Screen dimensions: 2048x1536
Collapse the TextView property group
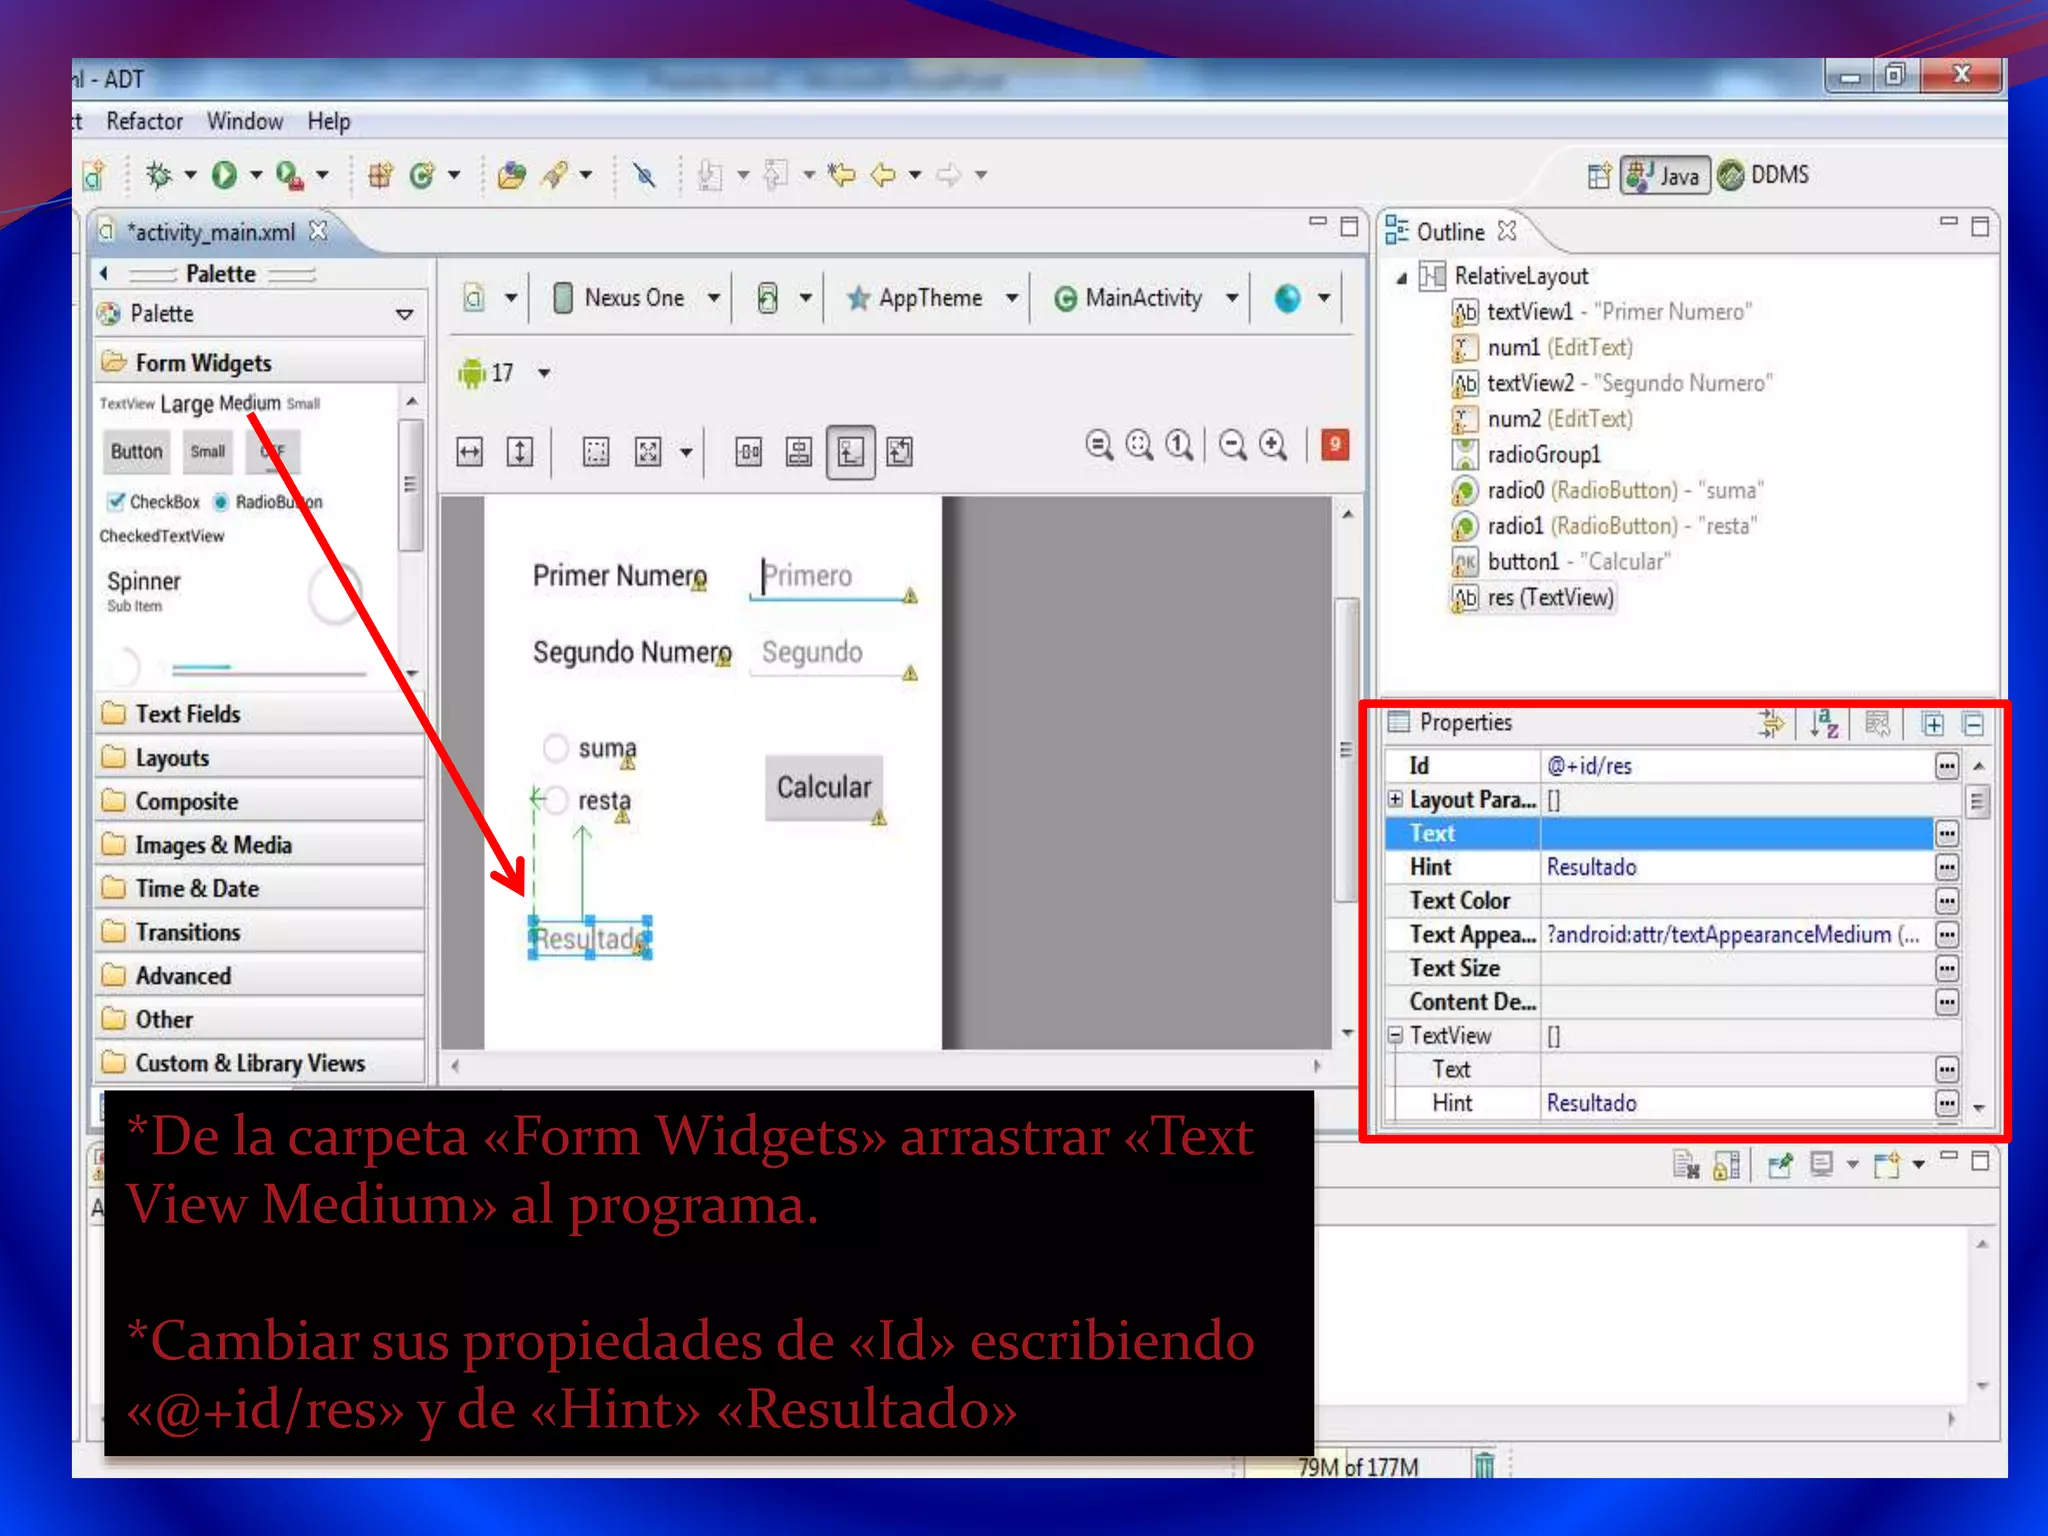[x=1395, y=1035]
